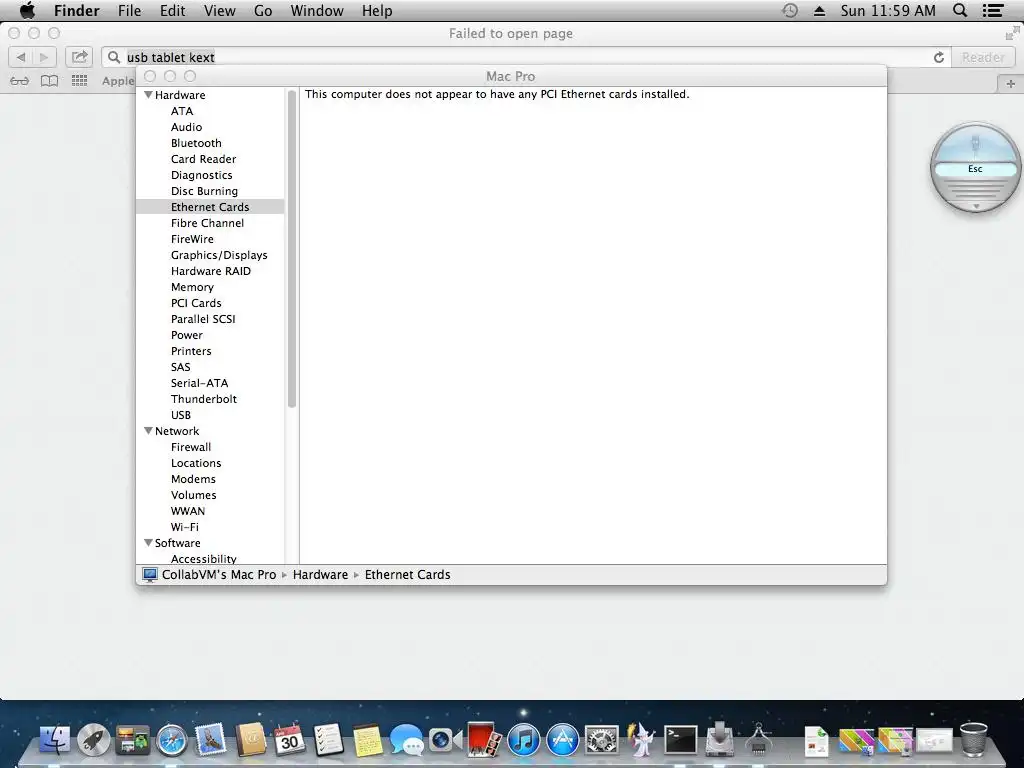This screenshot has width=1024, height=768.
Task: Open Contacts book in Dock
Action: pyautogui.click(x=250, y=741)
